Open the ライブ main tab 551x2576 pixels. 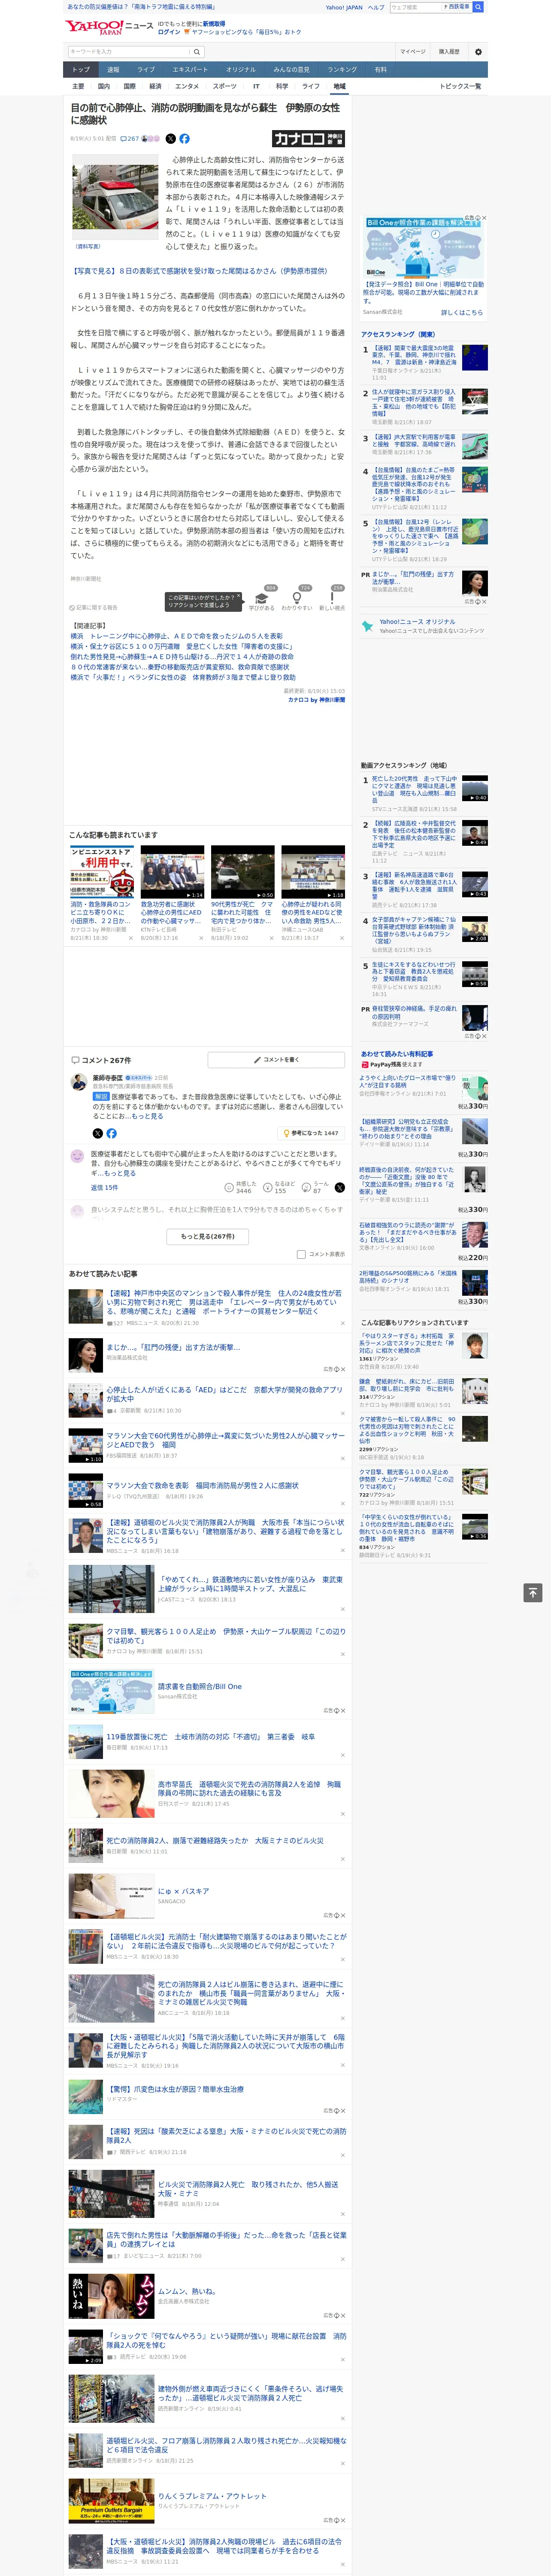click(146, 70)
